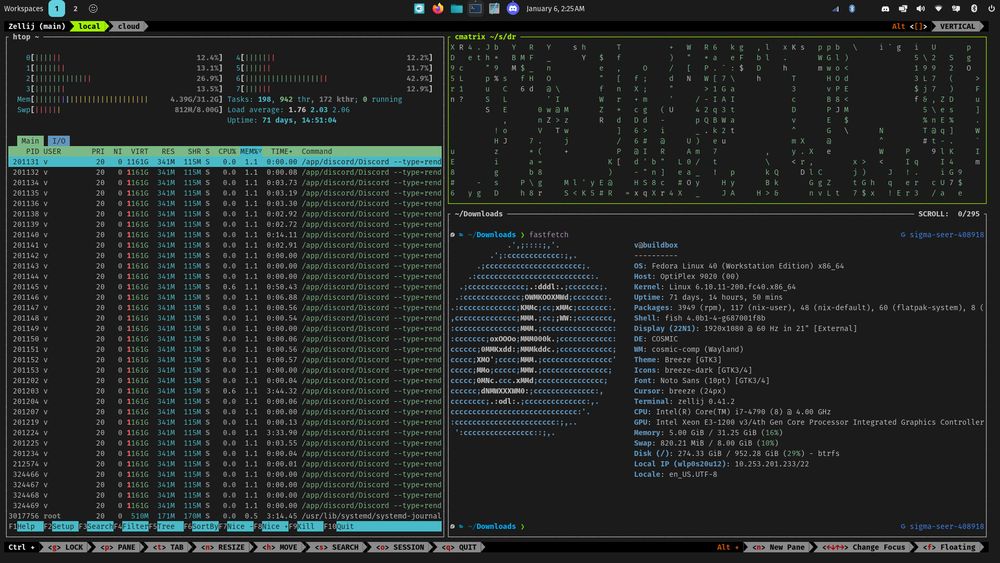Screen dimensions: 1000x563
Task: Click the signal strength indicator icon
Action: 836,8
